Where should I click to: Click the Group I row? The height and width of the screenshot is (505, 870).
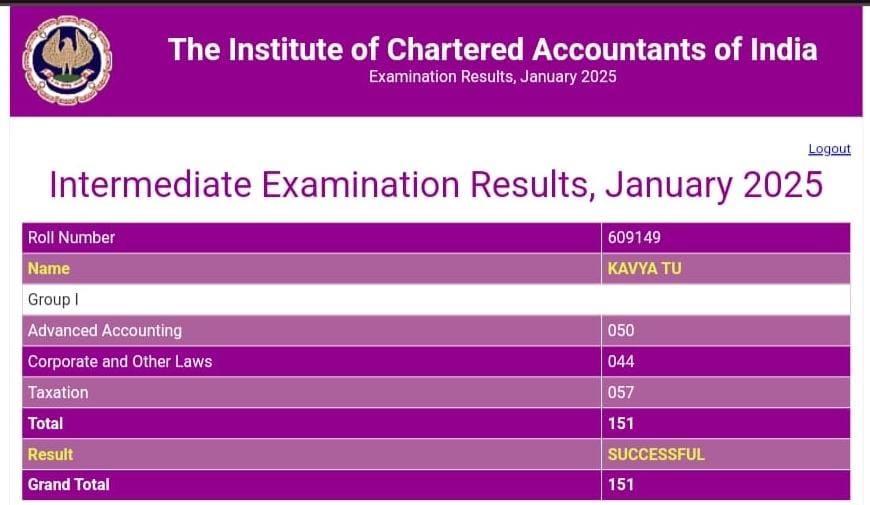pyautogui.click(x=53, y=299)
